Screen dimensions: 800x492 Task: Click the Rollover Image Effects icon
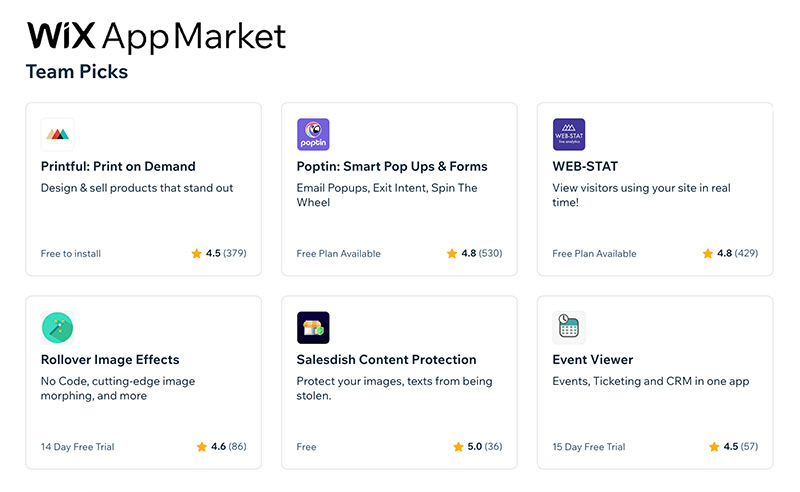[x=58, y=327]
